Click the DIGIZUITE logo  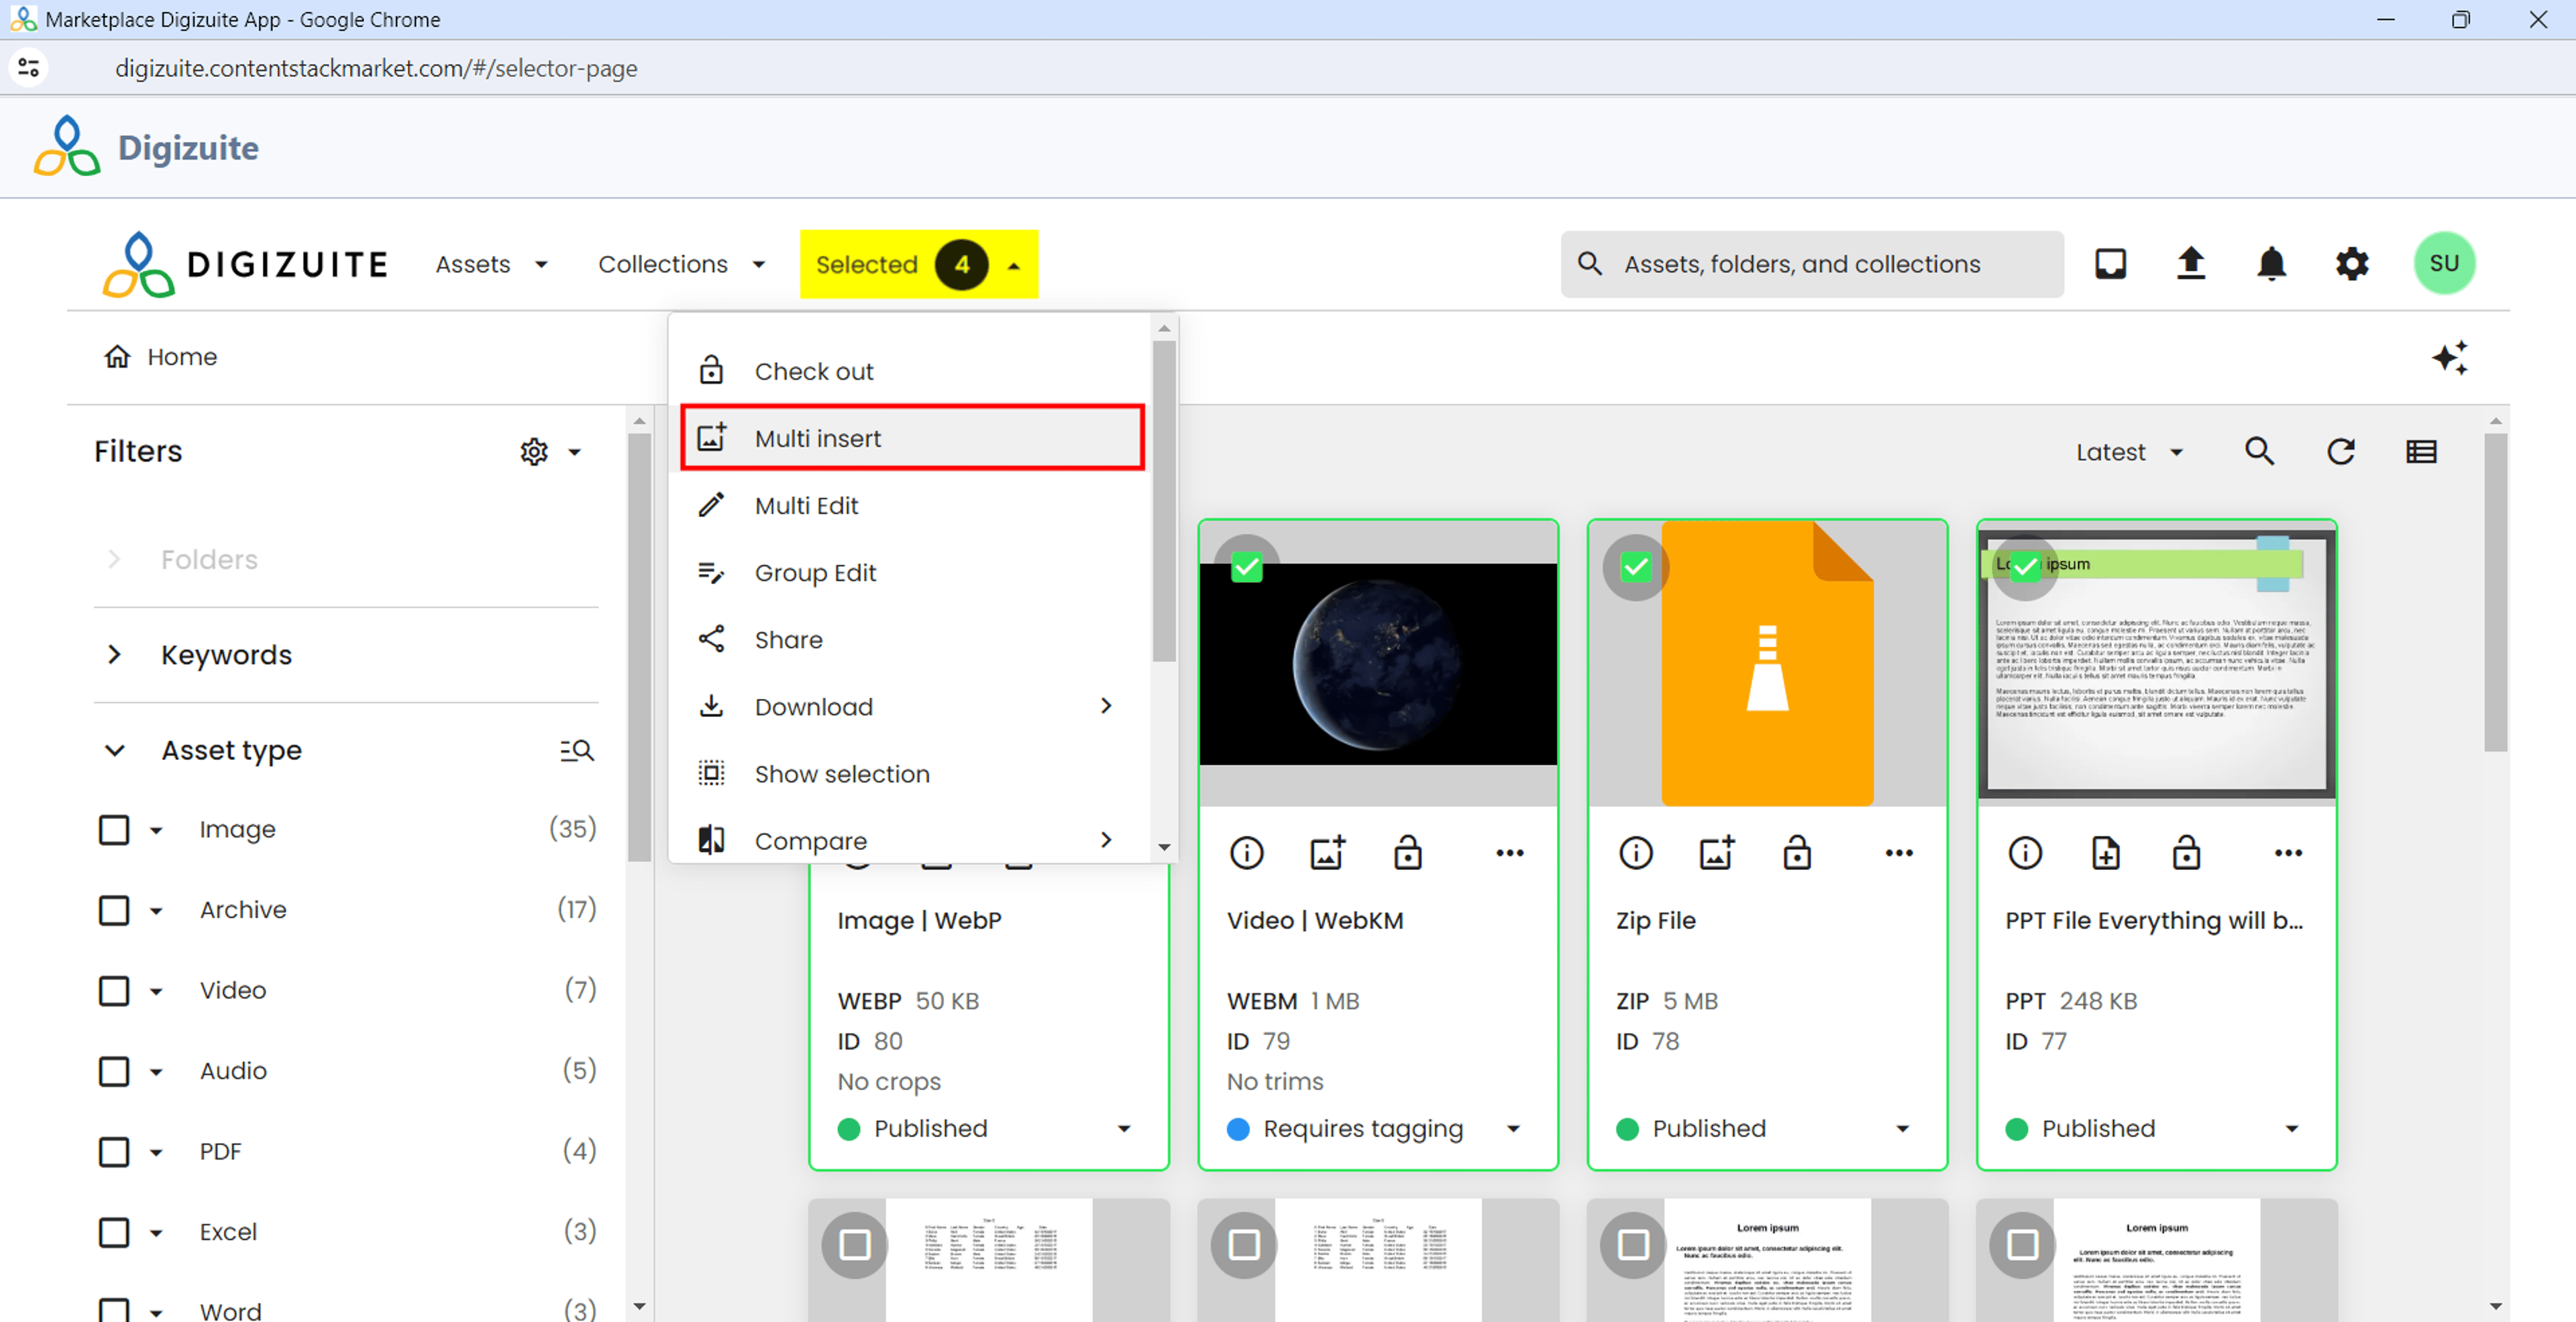click(245, 265)
